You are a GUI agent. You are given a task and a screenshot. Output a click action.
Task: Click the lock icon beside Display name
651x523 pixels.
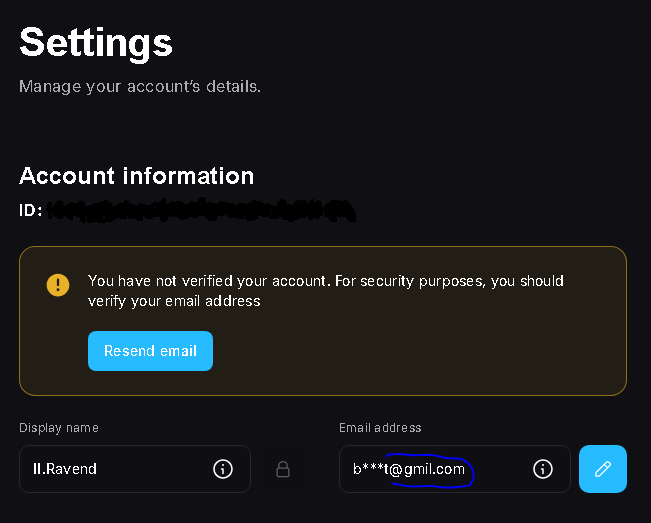click(284, 469)
